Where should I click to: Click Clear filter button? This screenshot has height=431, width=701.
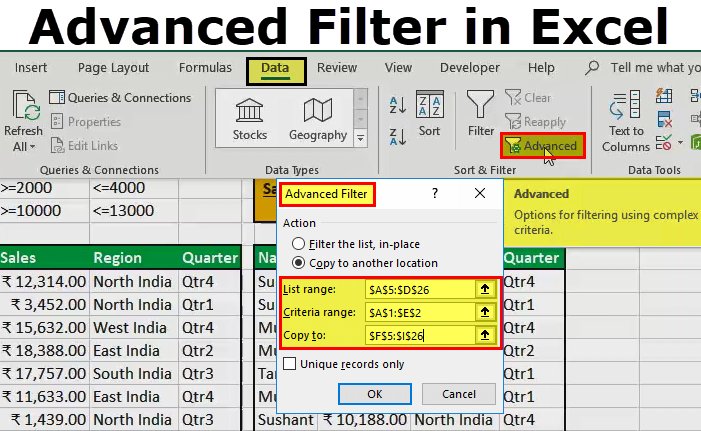point(528,97)
